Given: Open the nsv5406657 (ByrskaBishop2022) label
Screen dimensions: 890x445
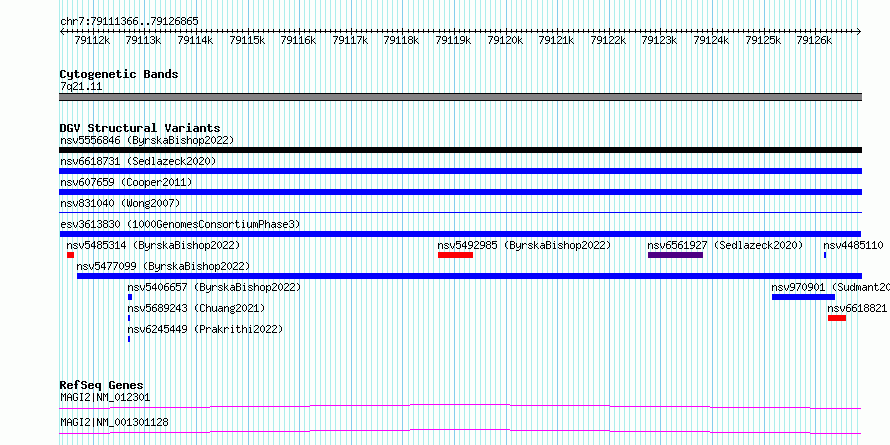Looking at the screenshot, I should [x=214, y=287].
